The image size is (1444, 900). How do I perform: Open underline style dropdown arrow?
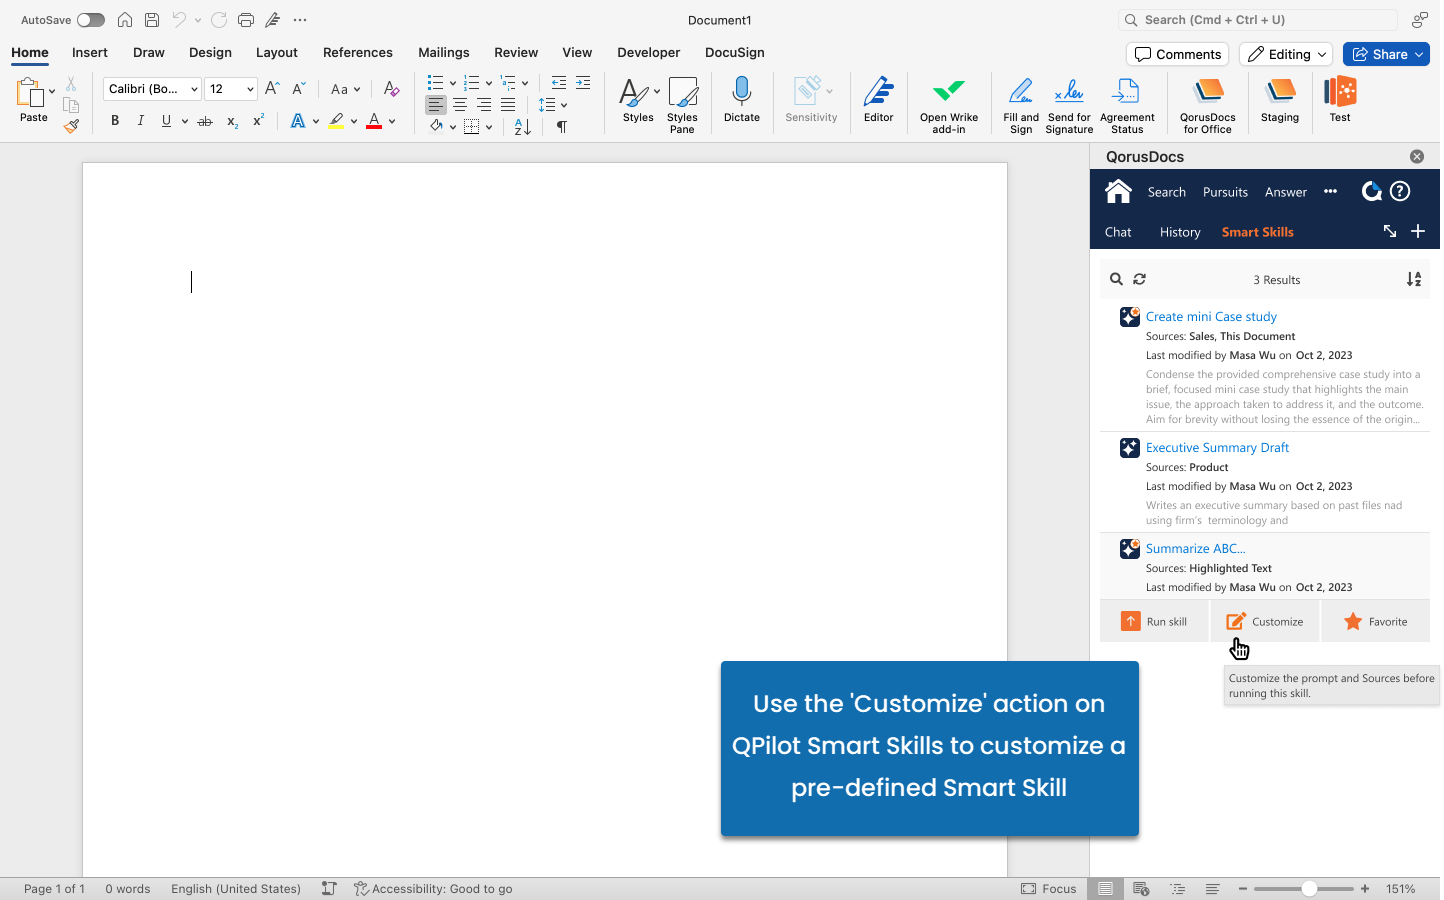coord(185,121)
